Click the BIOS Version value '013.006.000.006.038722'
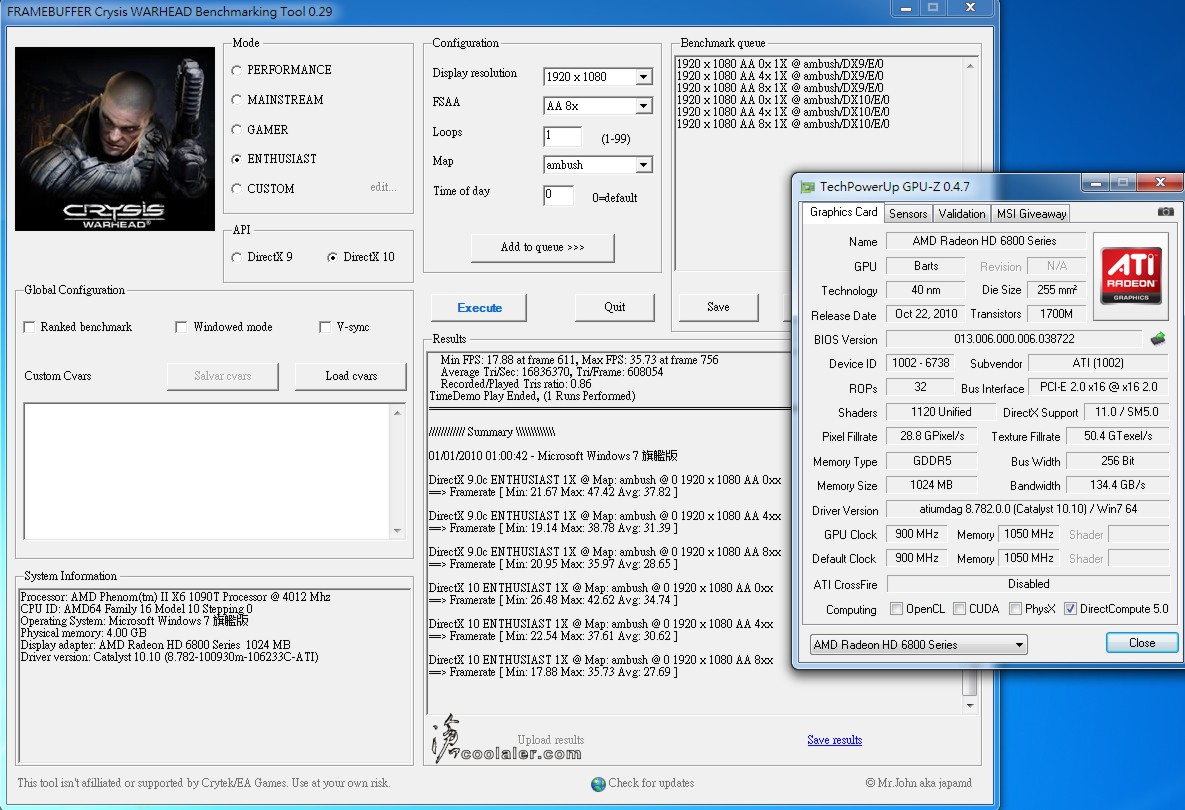This screenshot has width=1185, height=810. point(1013,339)
